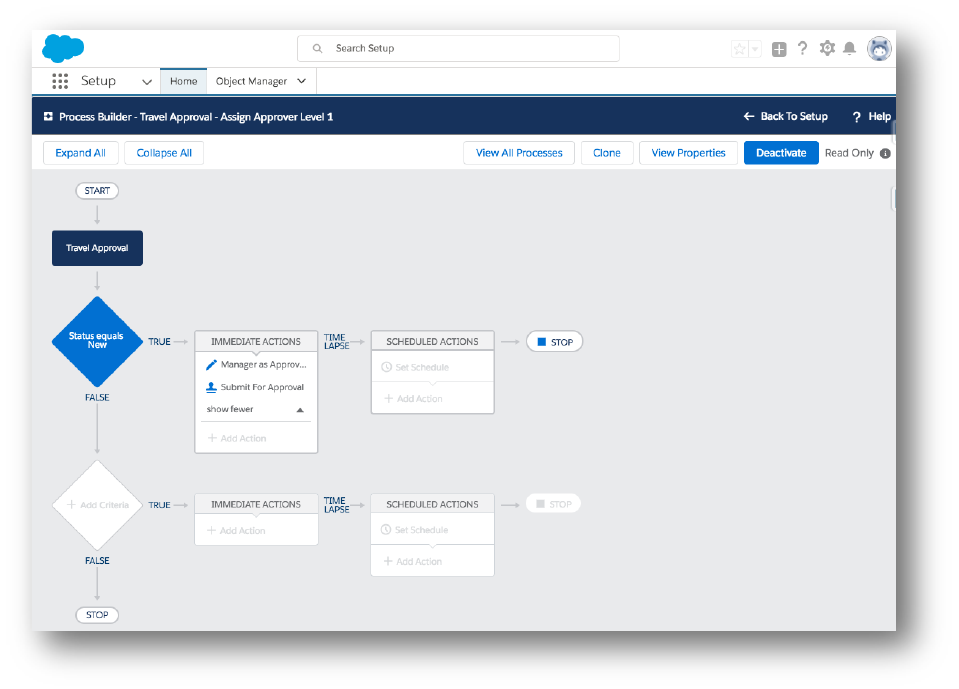This screenshot has height=689, width=959.
Task: Open the global actions plus icon
Action: (779, 50)
